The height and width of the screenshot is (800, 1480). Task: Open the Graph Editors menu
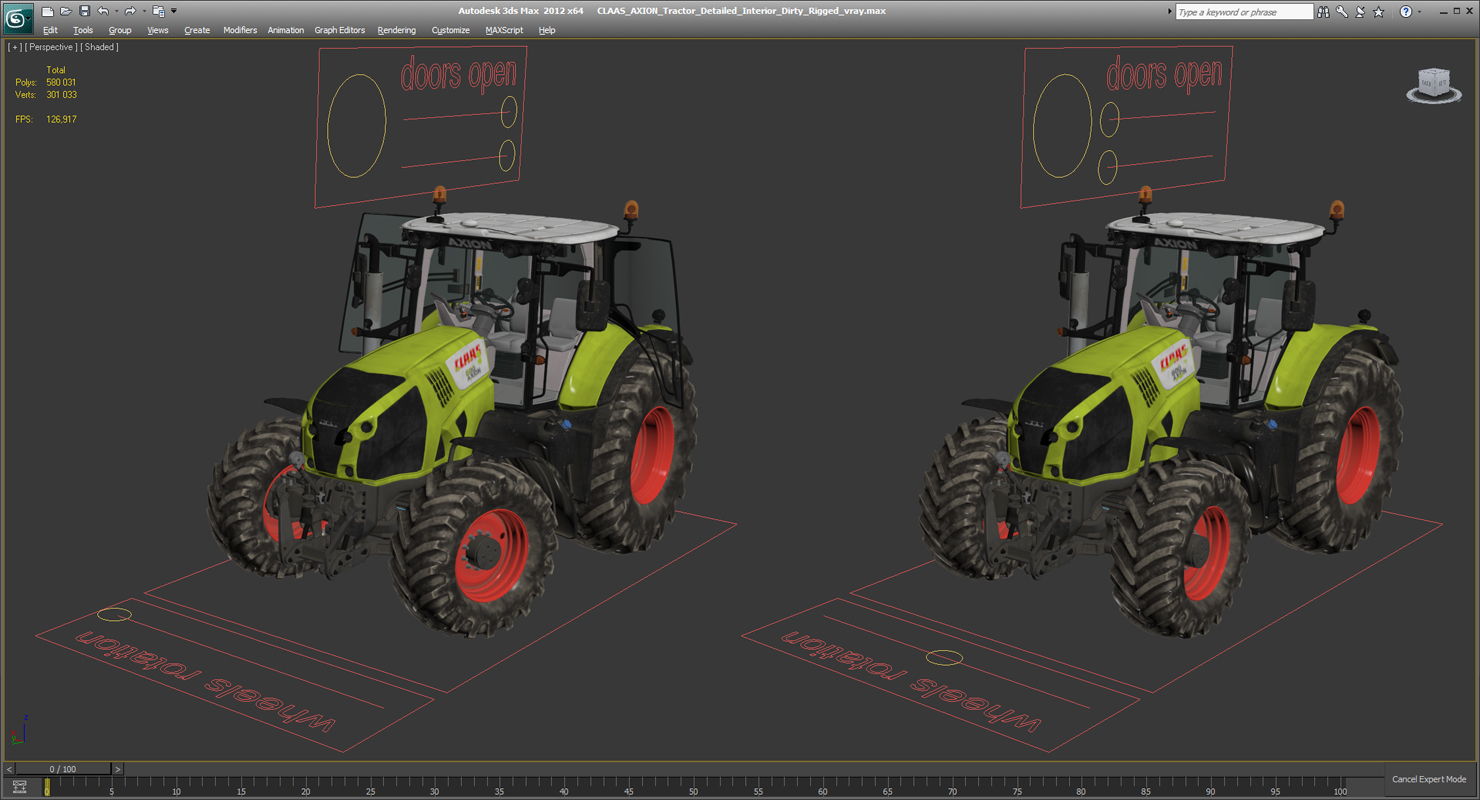[340, 30]
